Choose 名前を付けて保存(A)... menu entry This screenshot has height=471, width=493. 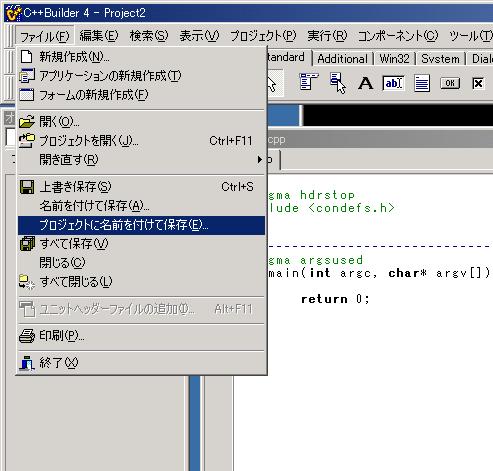point(141,206)
